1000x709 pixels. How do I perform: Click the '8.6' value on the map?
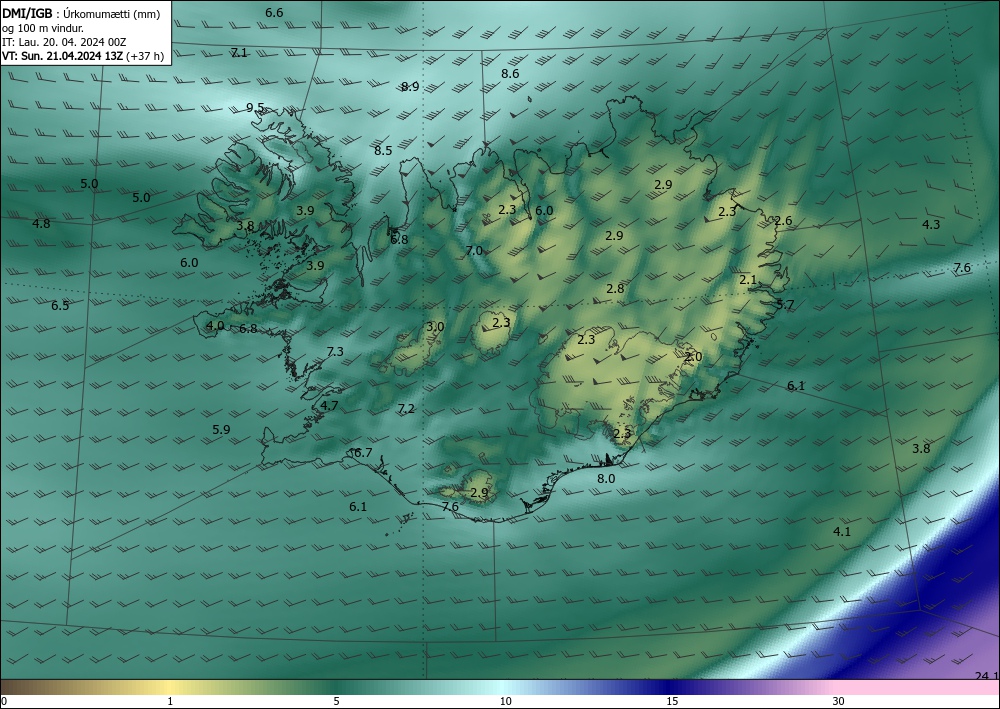[x=510, y=74]
